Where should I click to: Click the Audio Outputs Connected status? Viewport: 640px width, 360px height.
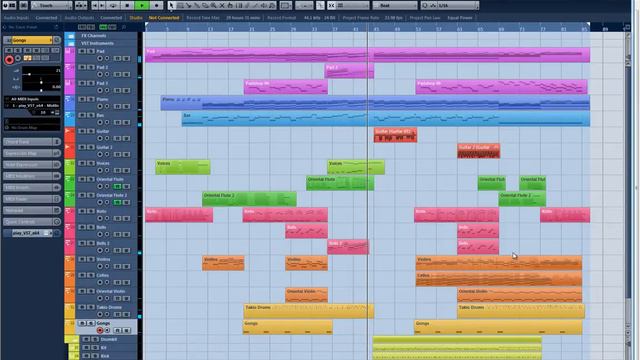(x=111, y=18)
